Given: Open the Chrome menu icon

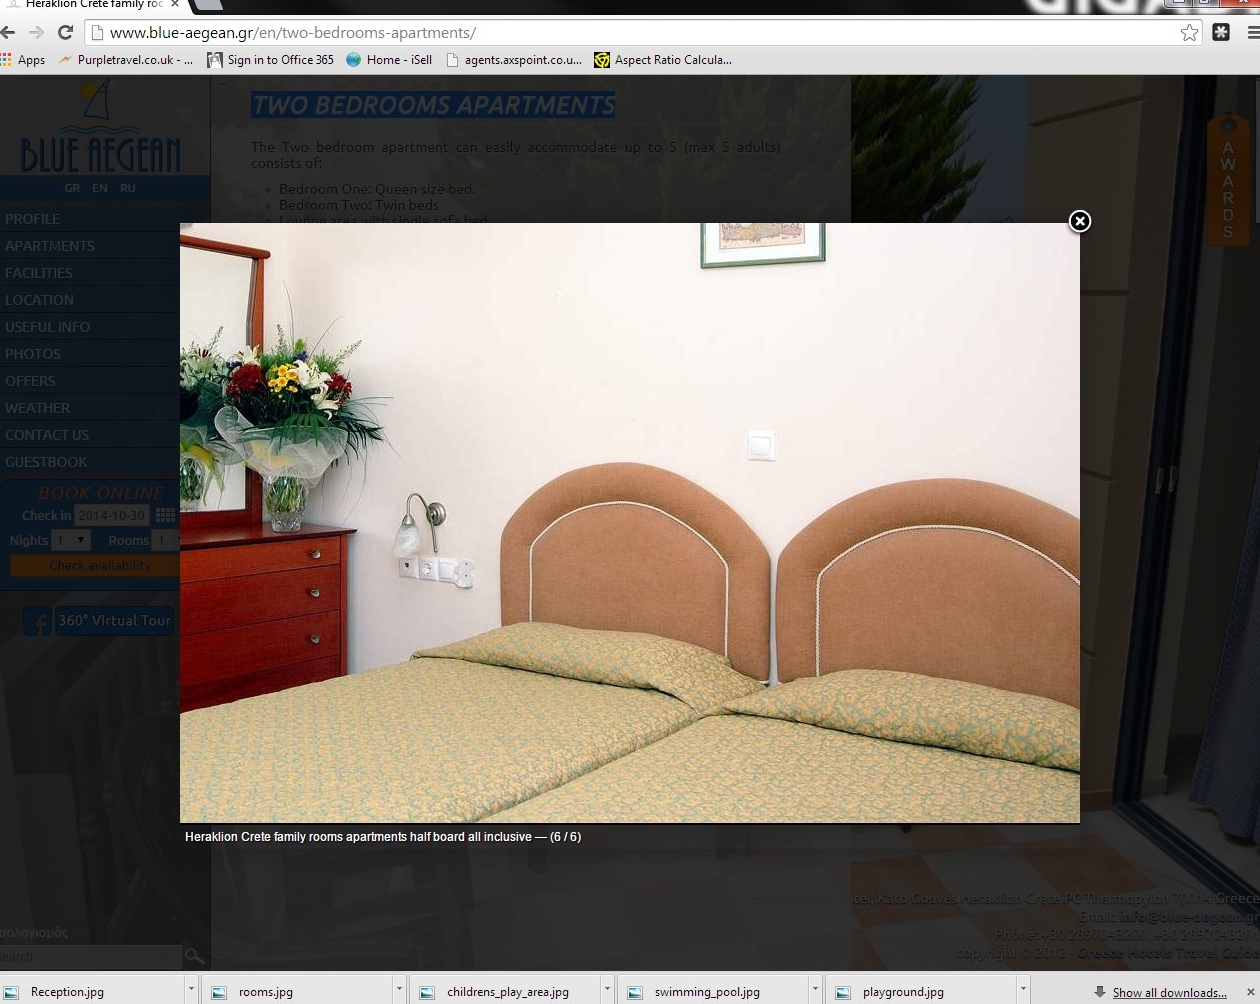Looking at the screenshot, I should coord(1252,32).
